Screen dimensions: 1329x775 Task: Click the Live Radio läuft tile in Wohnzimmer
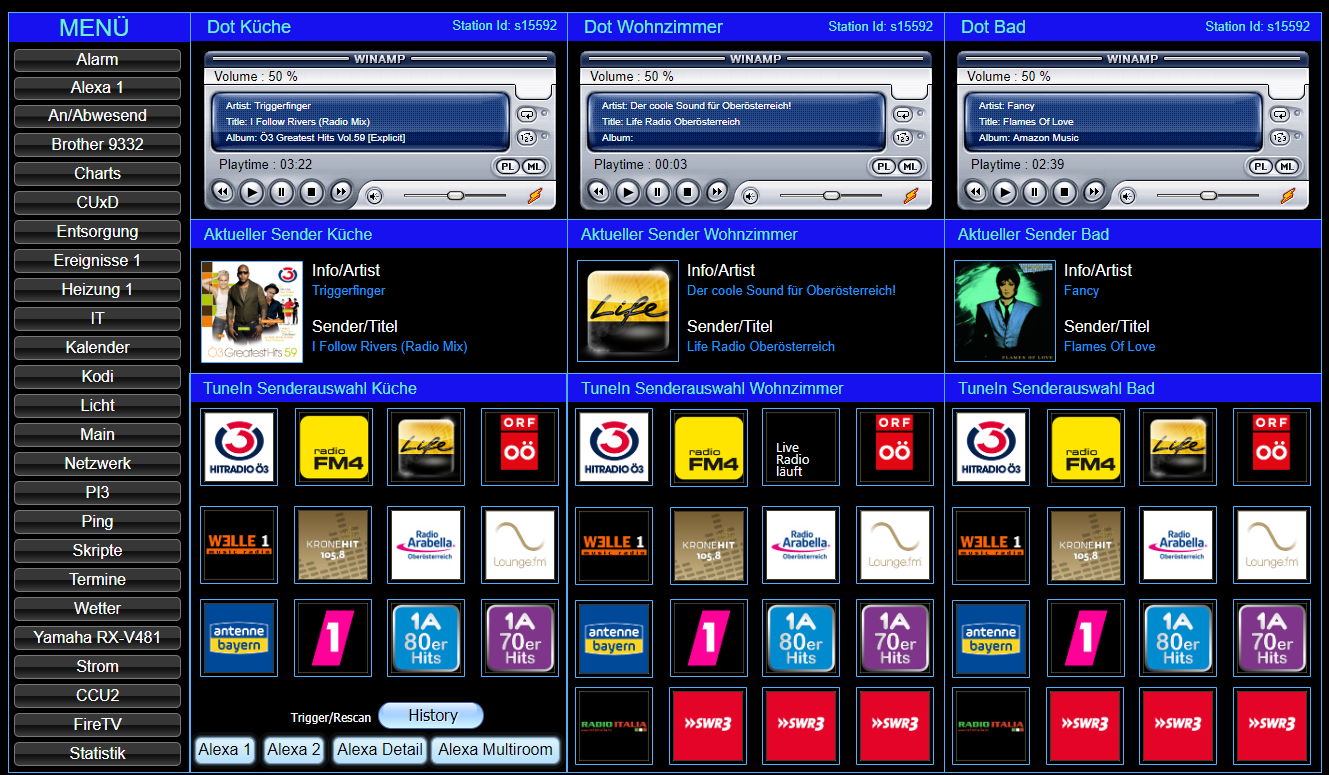tap(801, 447)
